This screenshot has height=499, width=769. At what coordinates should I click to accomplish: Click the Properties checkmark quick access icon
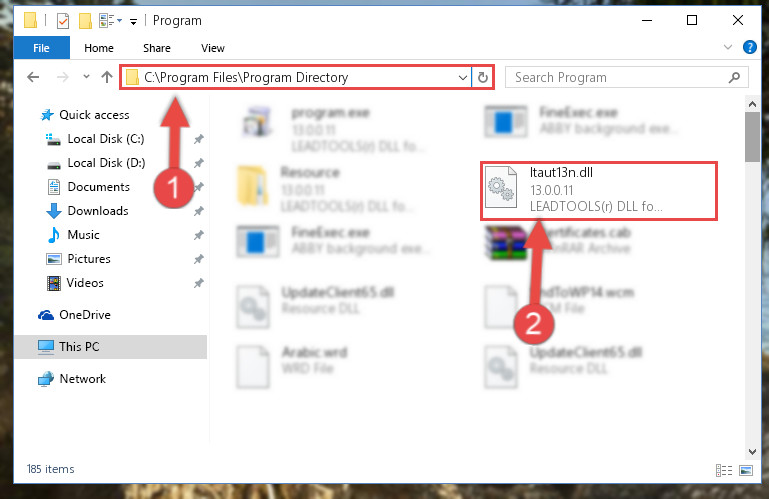(x=63, y=21)
